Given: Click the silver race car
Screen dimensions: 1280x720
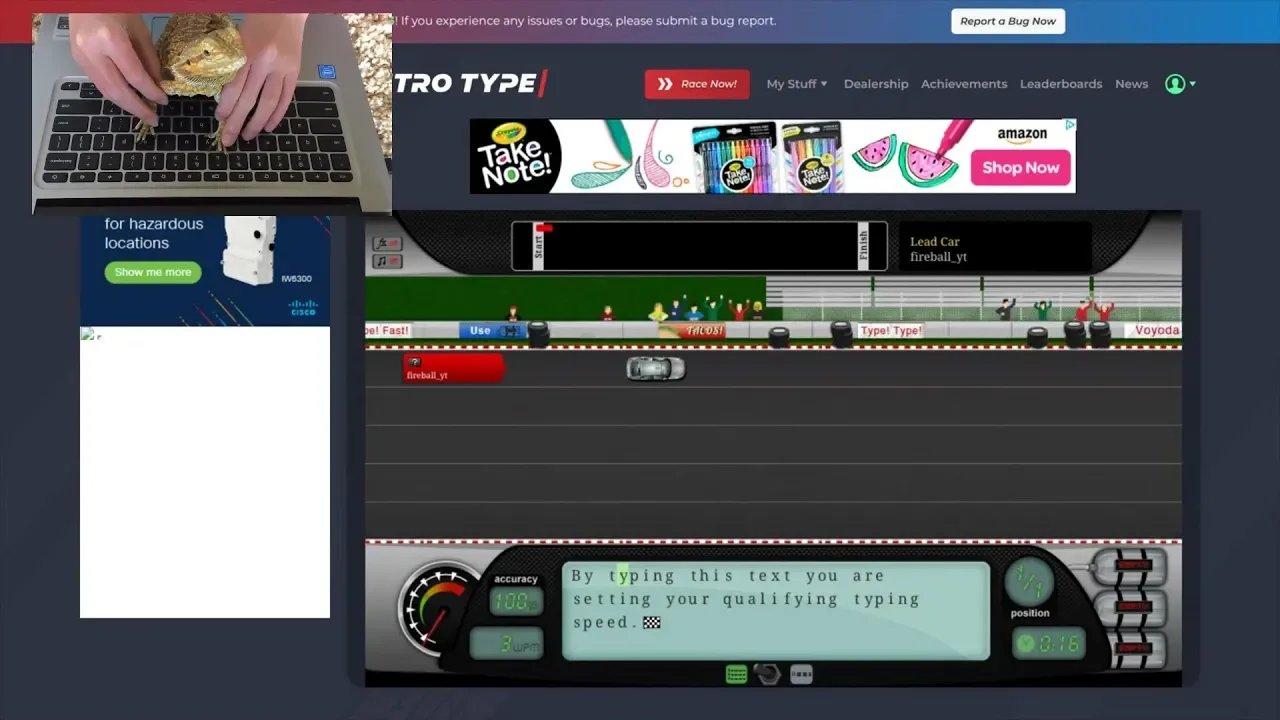Looking at the screenshot, I should (656, 369).
